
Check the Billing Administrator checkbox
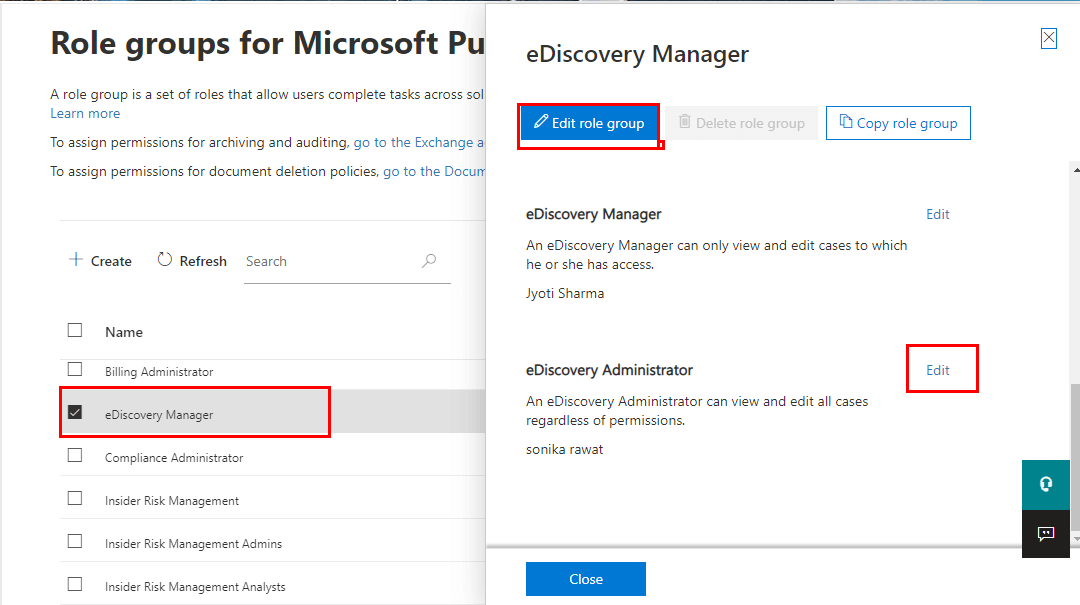click(x=75, y=369)
